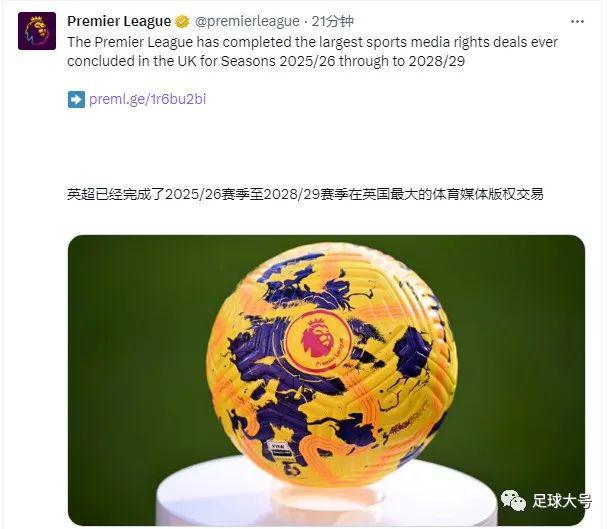
Task: Click the blue arrow emoji before link
Action: coord(76,99)
